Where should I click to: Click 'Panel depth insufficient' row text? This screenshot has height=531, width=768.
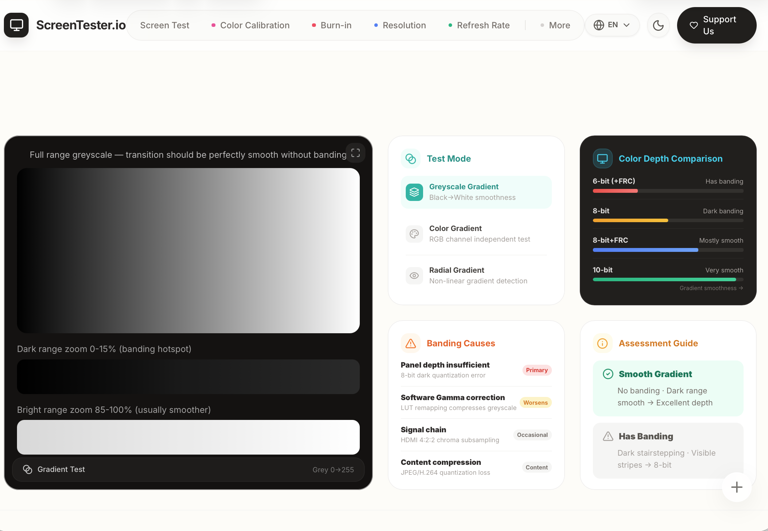click(445, 365)
